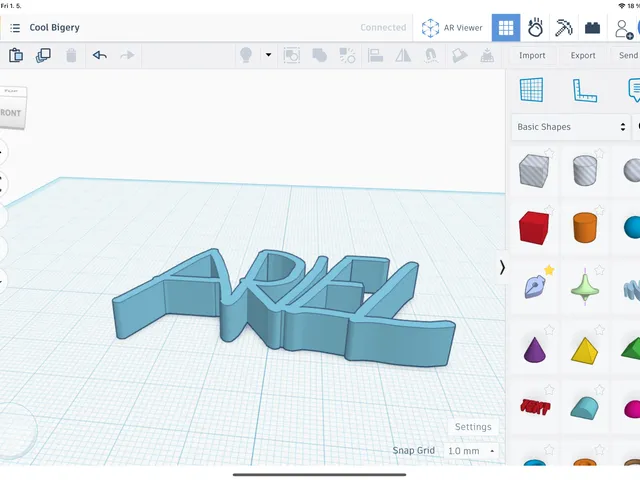The image size is (640, 480).
Task: Toggle favorite star on orange Cylinder
Action: pyautogui.click(x=599, y=210)
